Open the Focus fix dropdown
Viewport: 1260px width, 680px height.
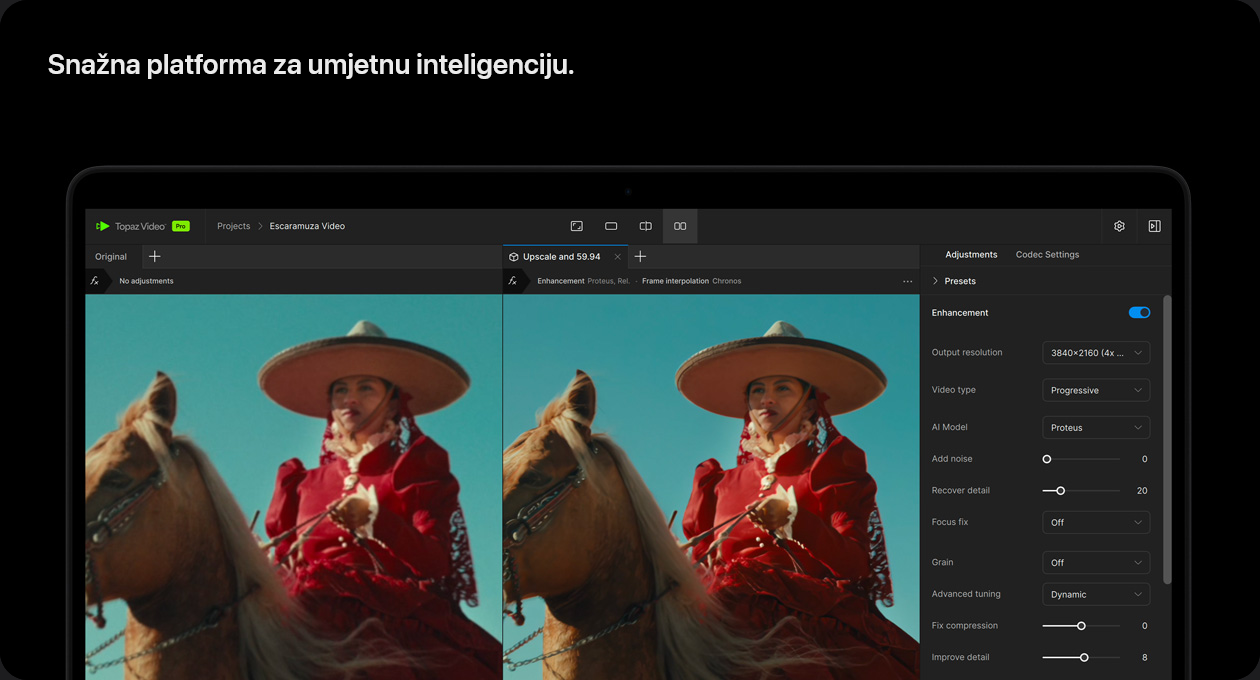click(x=1095, y=522)
